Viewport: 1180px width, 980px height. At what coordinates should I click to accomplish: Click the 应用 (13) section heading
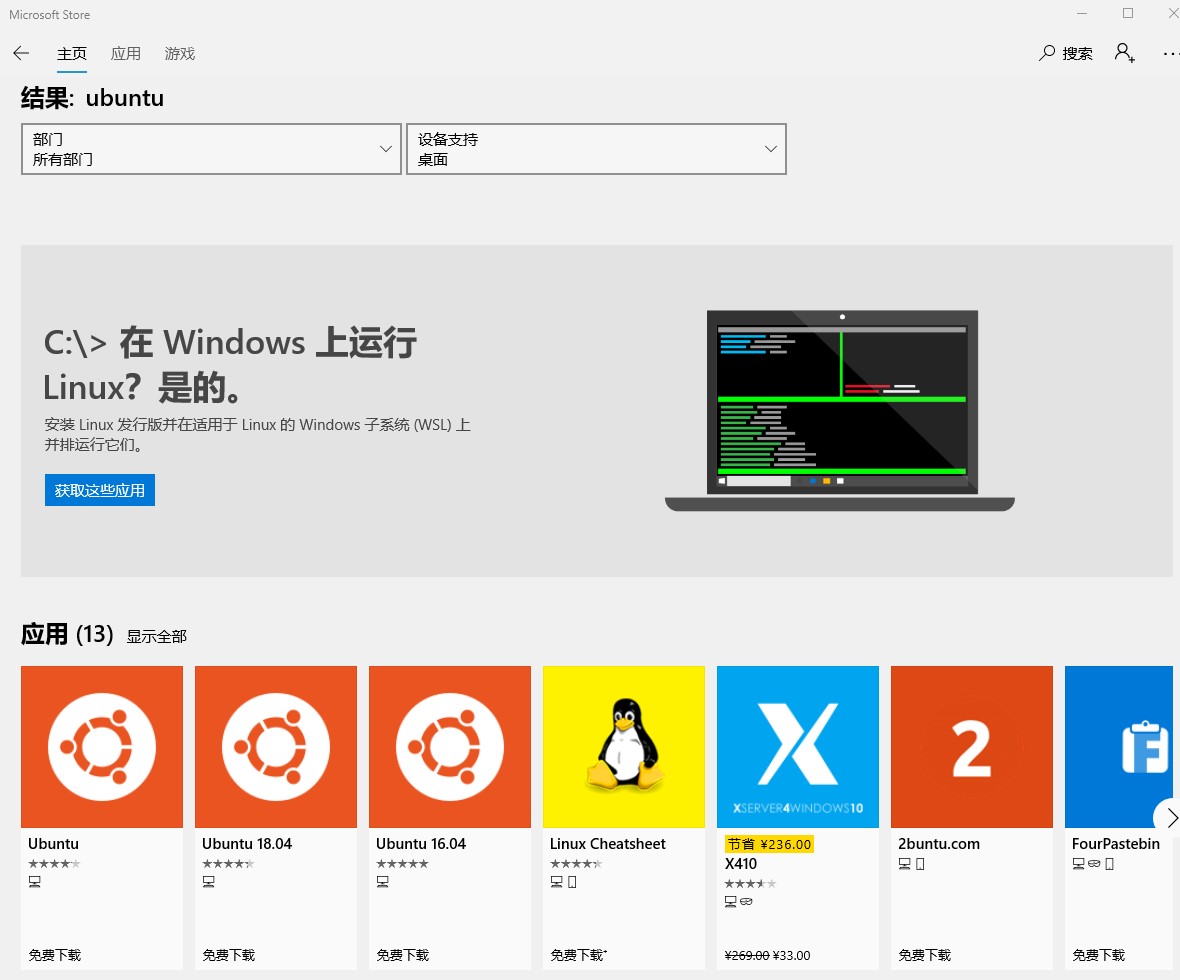coord(67,635)
